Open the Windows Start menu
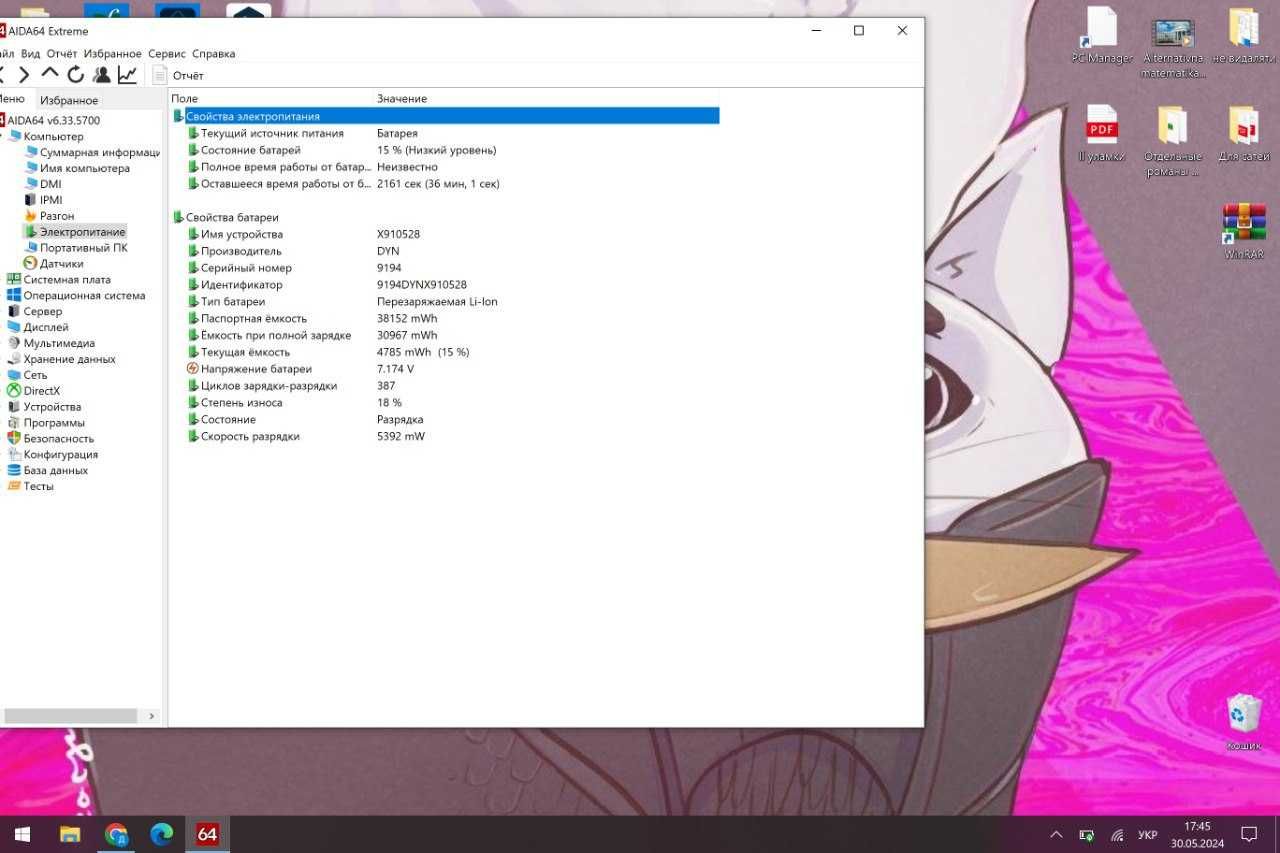Viewport: 1280px width, 853px height. click(21, 834)
